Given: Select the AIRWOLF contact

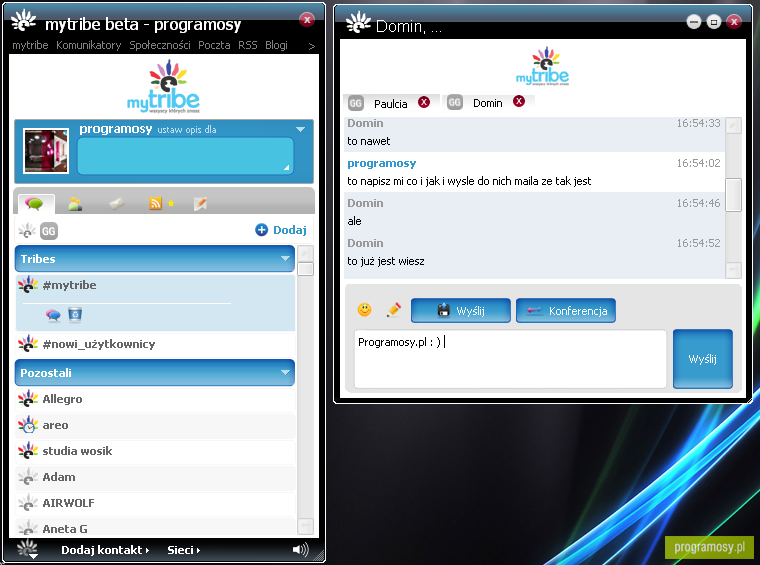Looking at the screenshot, I should tap(155, 503).
